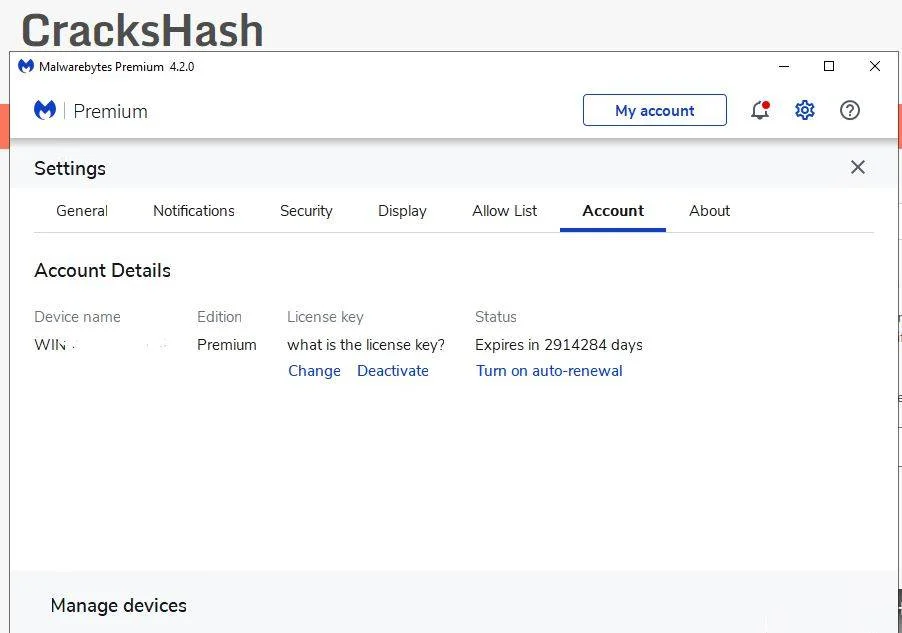Select the Account tab
The image size is (902, 633).
point(613,211)
